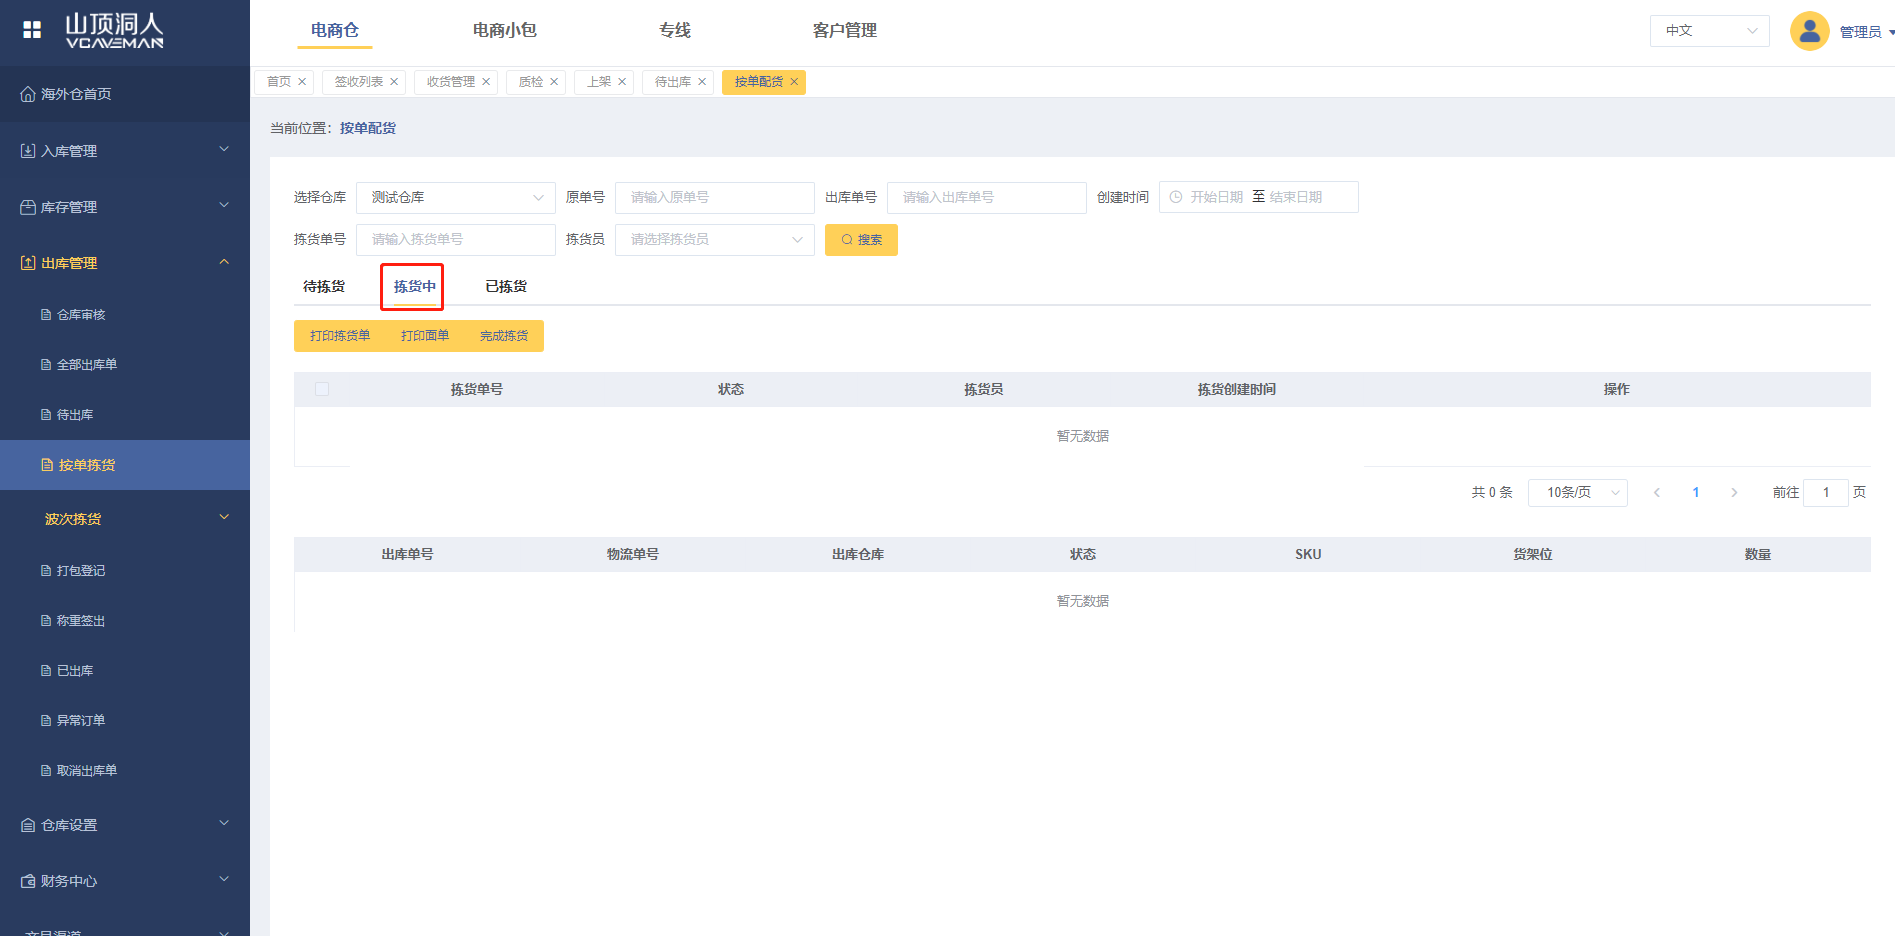Image resolution: width=1895 pixels, height=936 pixels.
Task: Go to next page arrow
Action: coord(1734,492)
